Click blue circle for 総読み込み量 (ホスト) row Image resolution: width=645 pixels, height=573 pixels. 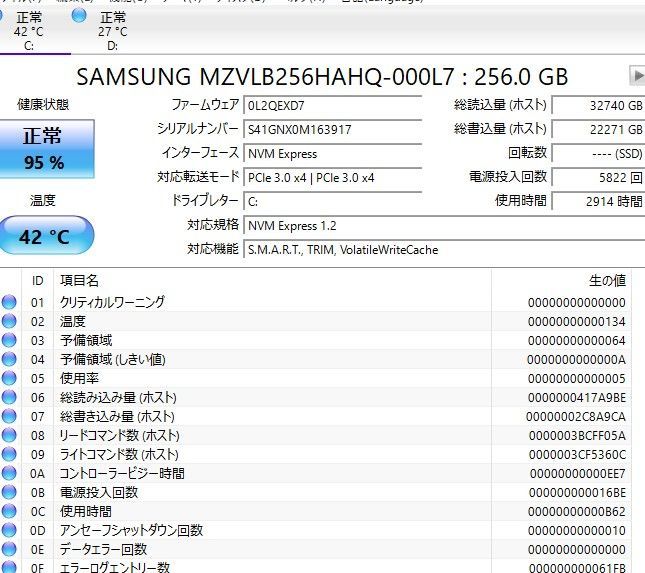tap(9, 397)
